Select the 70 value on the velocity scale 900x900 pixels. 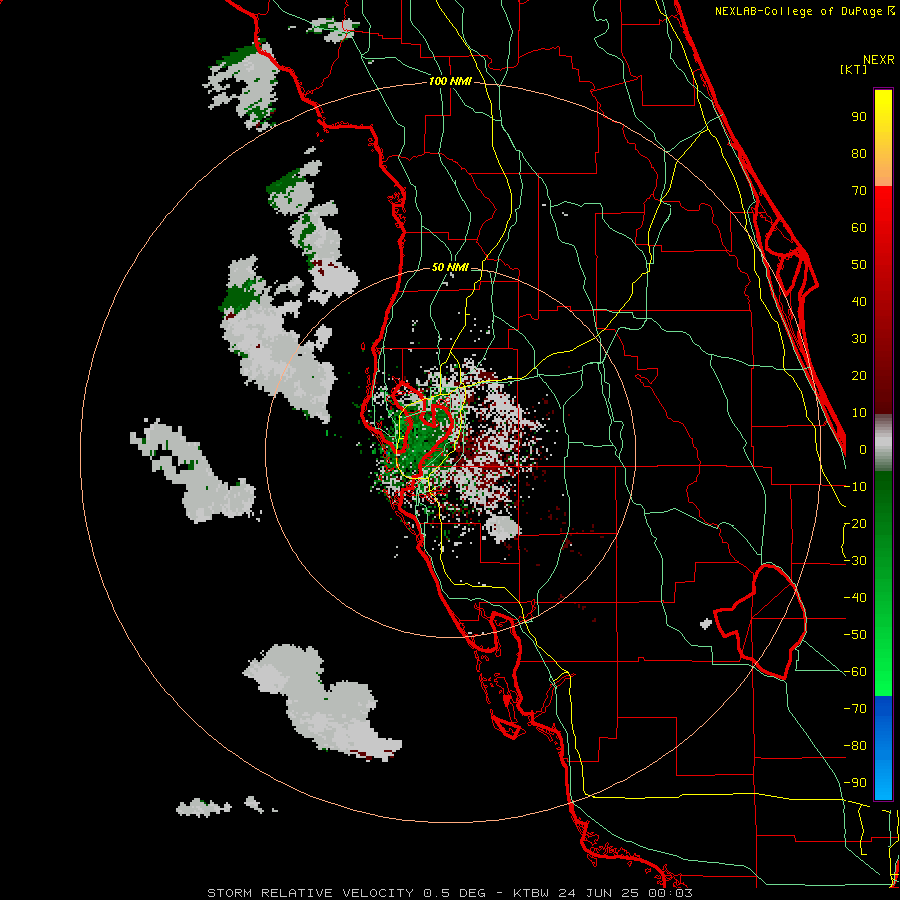[x=859, y=191]
